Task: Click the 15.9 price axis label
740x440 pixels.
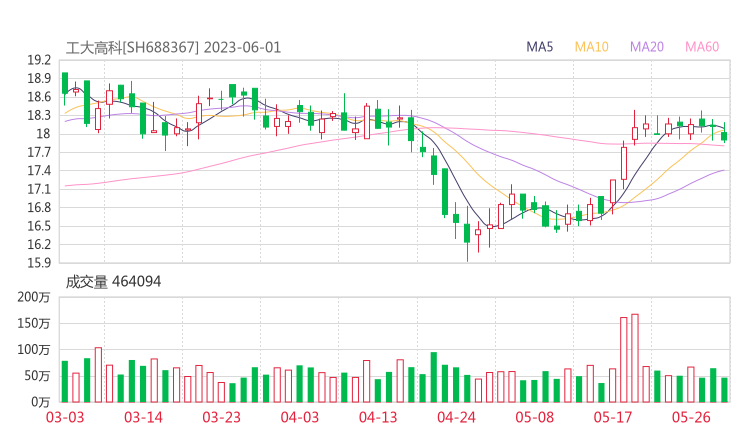Action: pyautogui.click(x=39, y=262)
